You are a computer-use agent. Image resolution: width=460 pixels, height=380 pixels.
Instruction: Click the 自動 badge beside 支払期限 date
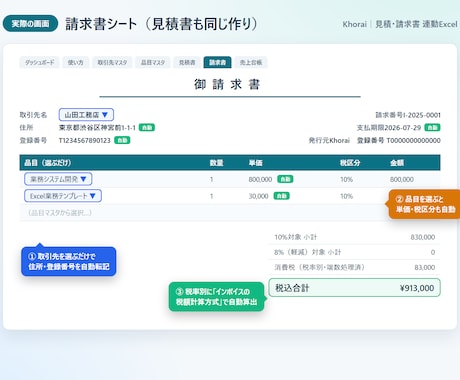point(432,127)
